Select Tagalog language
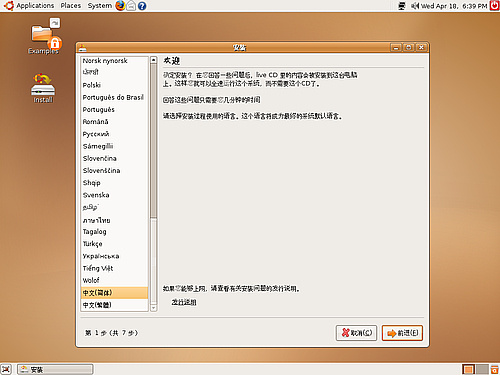 [x=114, y=232]
